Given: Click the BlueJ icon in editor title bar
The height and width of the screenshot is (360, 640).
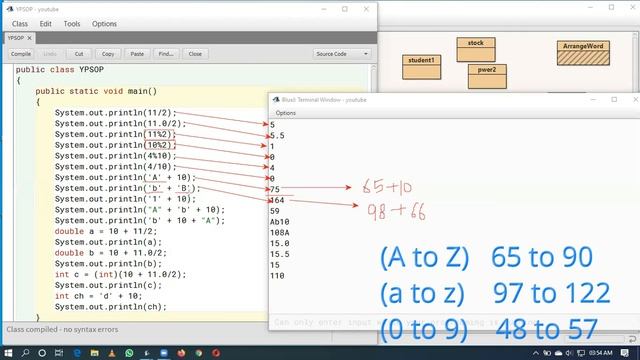Looking at the screenshot, I should (x=10, y=9).
